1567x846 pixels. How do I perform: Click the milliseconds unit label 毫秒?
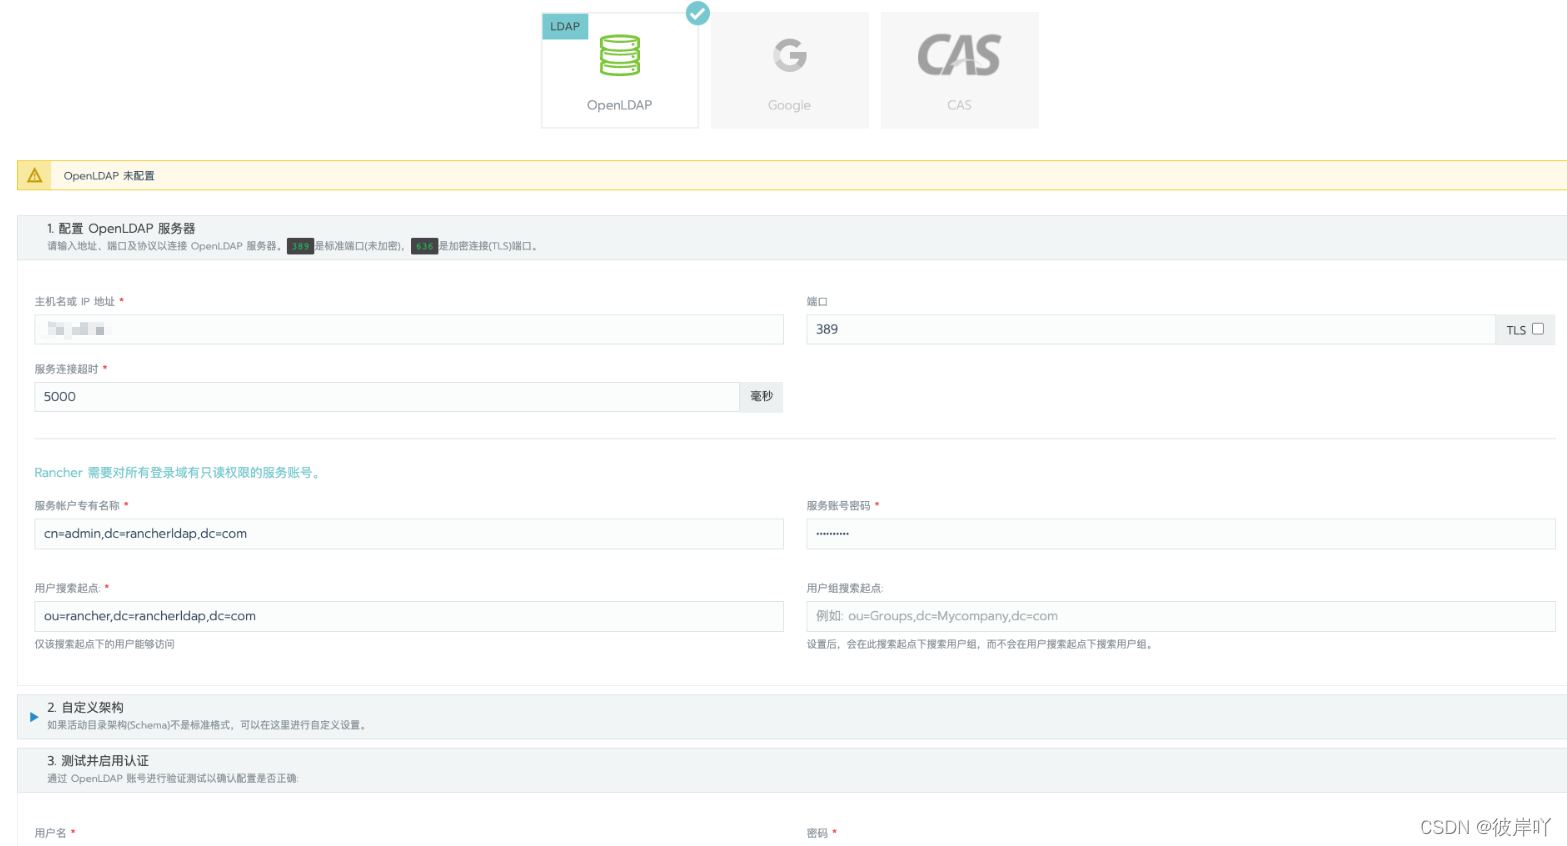click(x=762, y=397)
